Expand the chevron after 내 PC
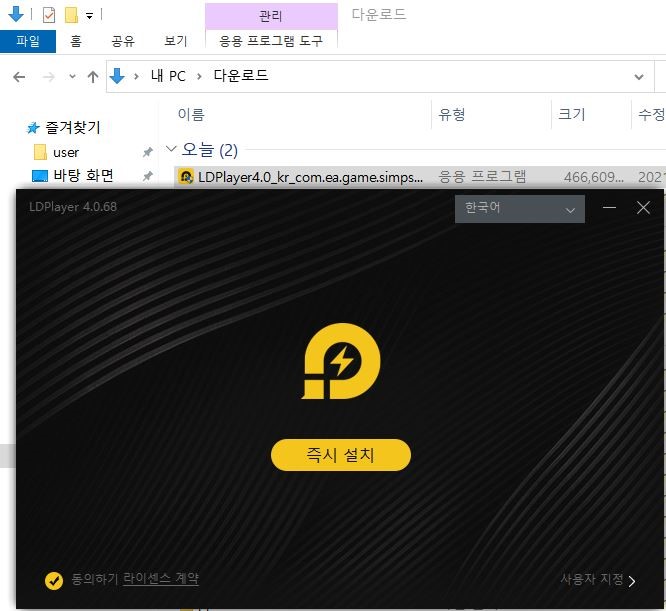 click(x=199, y=77)
